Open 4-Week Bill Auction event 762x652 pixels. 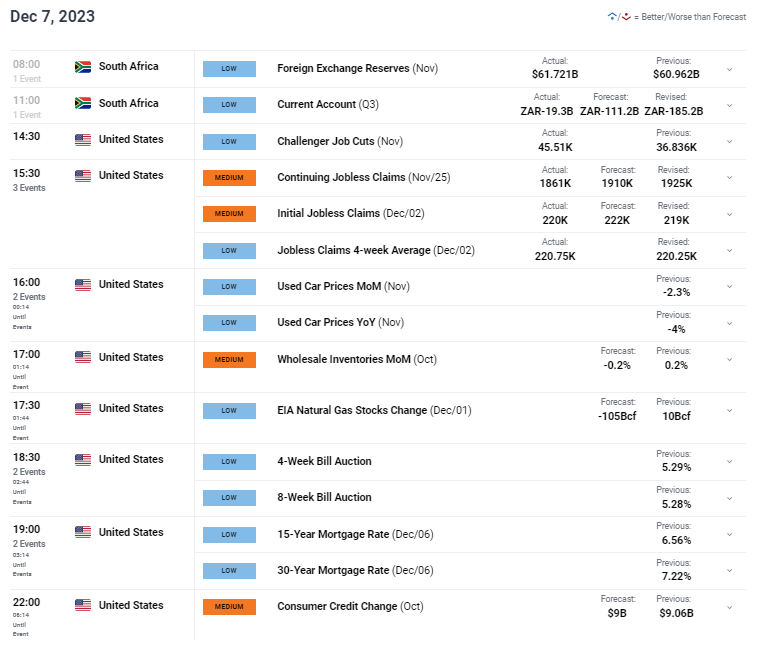point(324,461)
